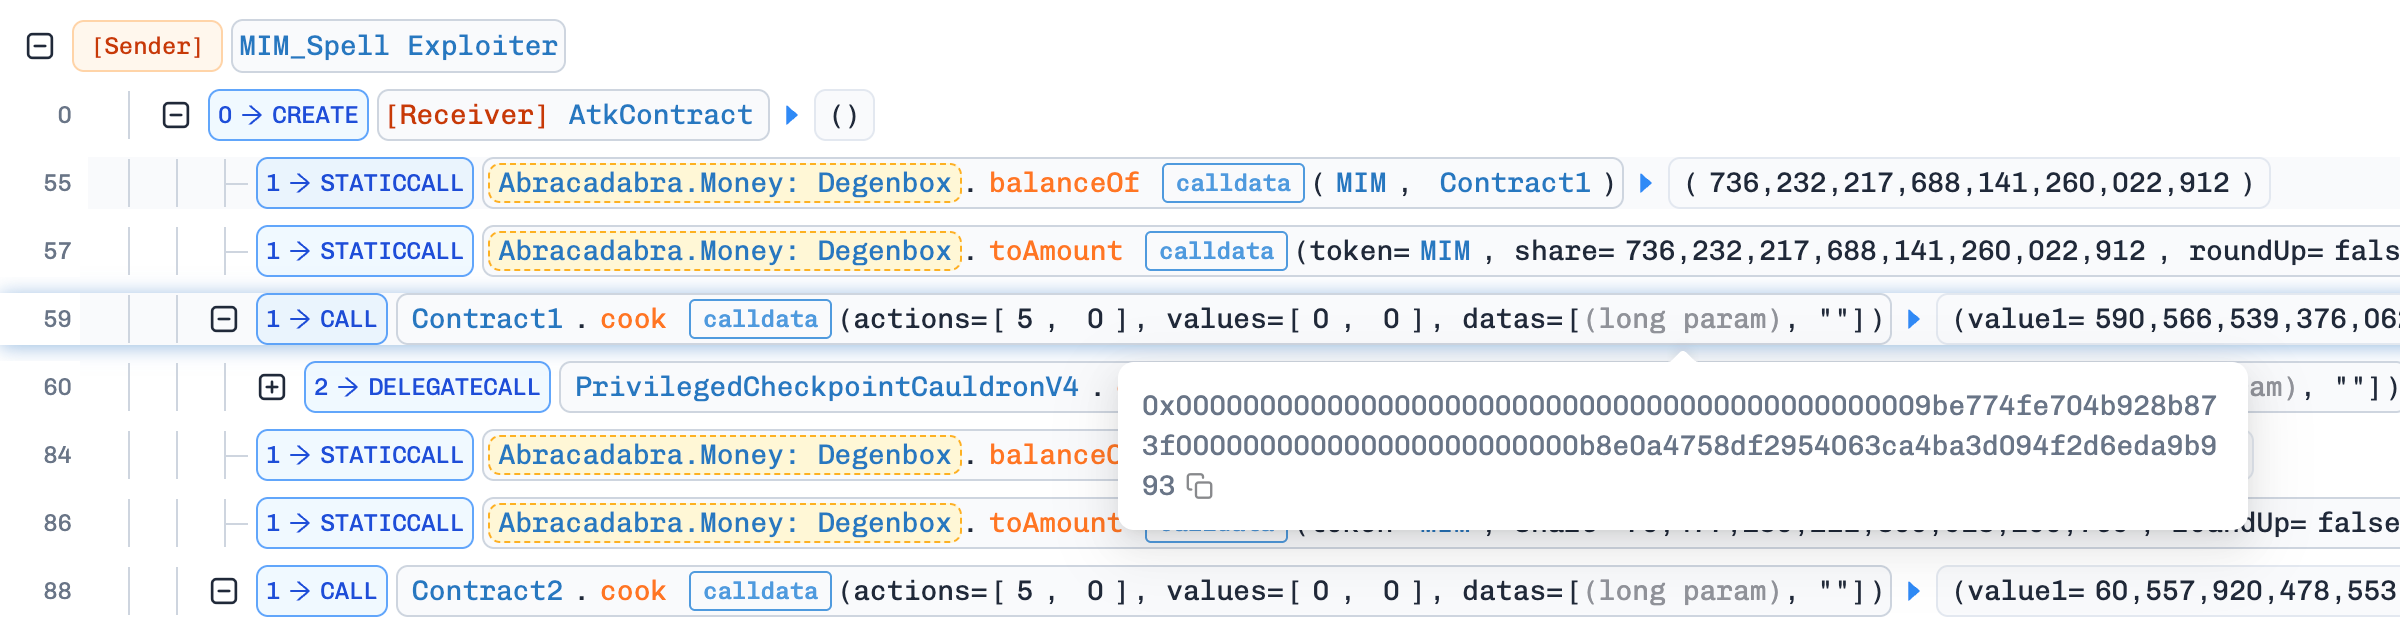Screen dimensions: 2400x628
Task: Open Abracadabra.Money: Degenbox on row 57
Action: tap(724, 251)
